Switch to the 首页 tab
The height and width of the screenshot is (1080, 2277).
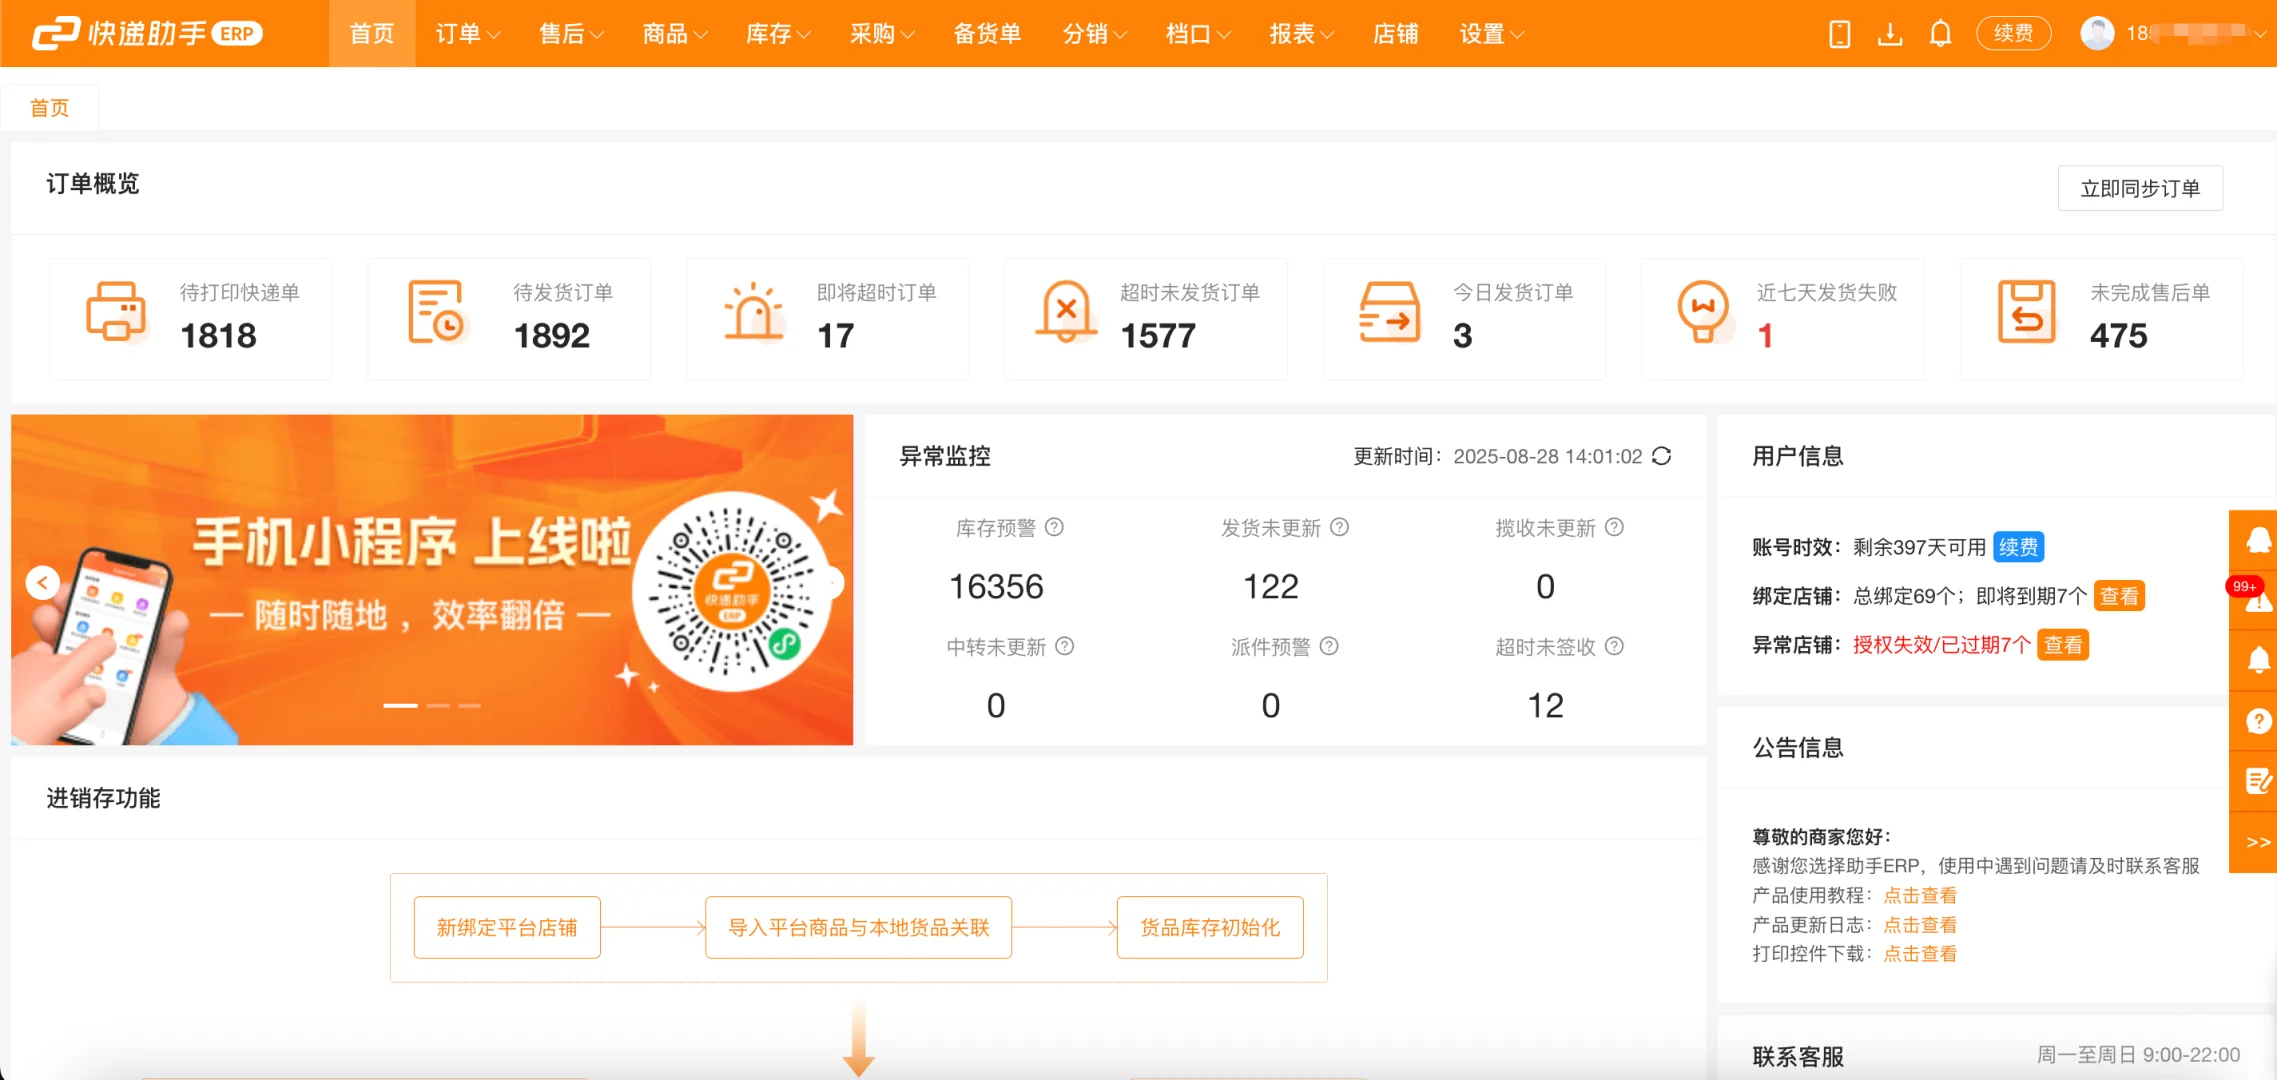tap(50, 107)
